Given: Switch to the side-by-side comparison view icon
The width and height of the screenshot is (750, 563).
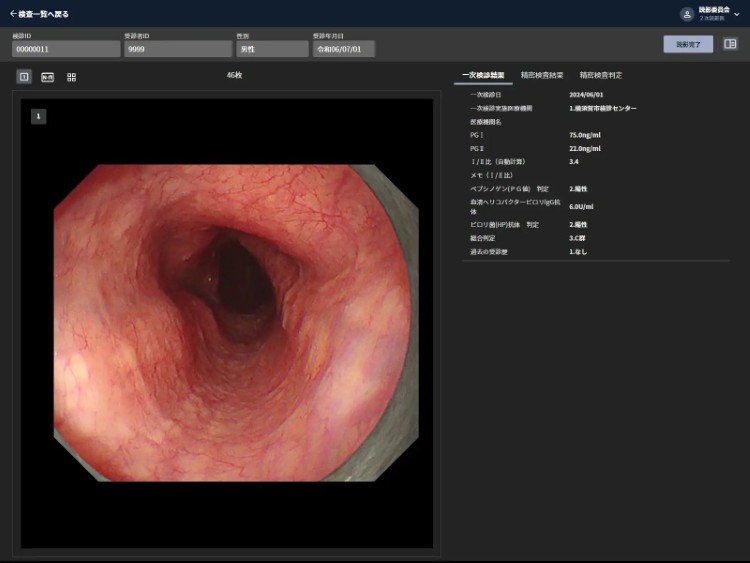Looking at the screenshot, I should tap(47, 77).
